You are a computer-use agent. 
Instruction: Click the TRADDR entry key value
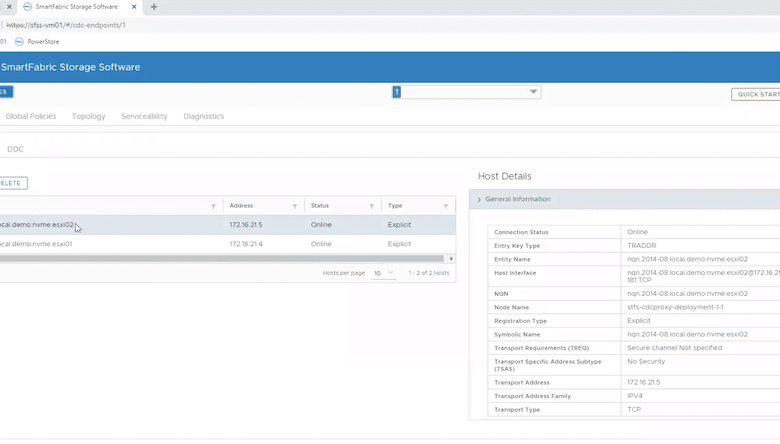641,246
